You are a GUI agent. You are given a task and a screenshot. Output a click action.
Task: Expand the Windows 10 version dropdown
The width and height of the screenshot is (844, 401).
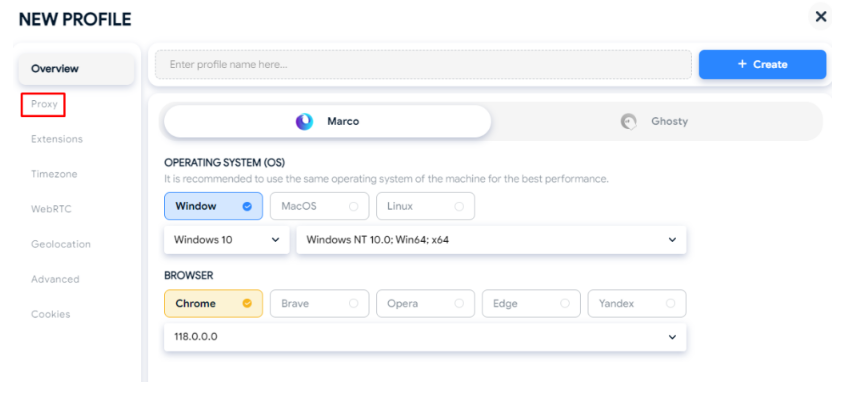[226, 240]
